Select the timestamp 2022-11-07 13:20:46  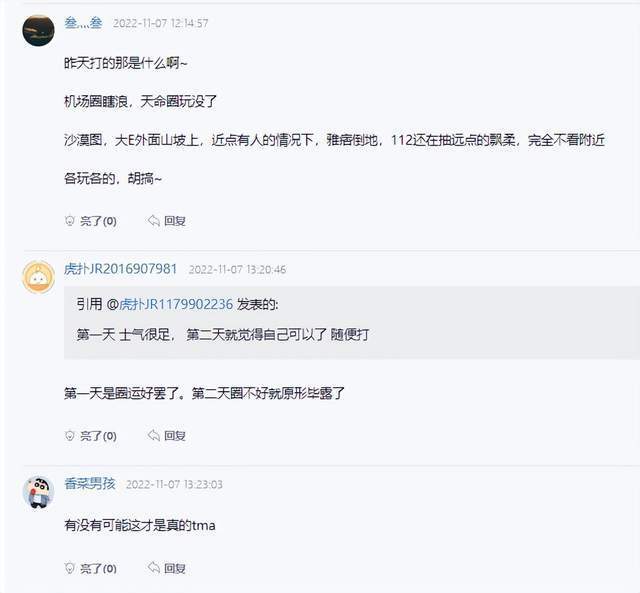(238, 270)
